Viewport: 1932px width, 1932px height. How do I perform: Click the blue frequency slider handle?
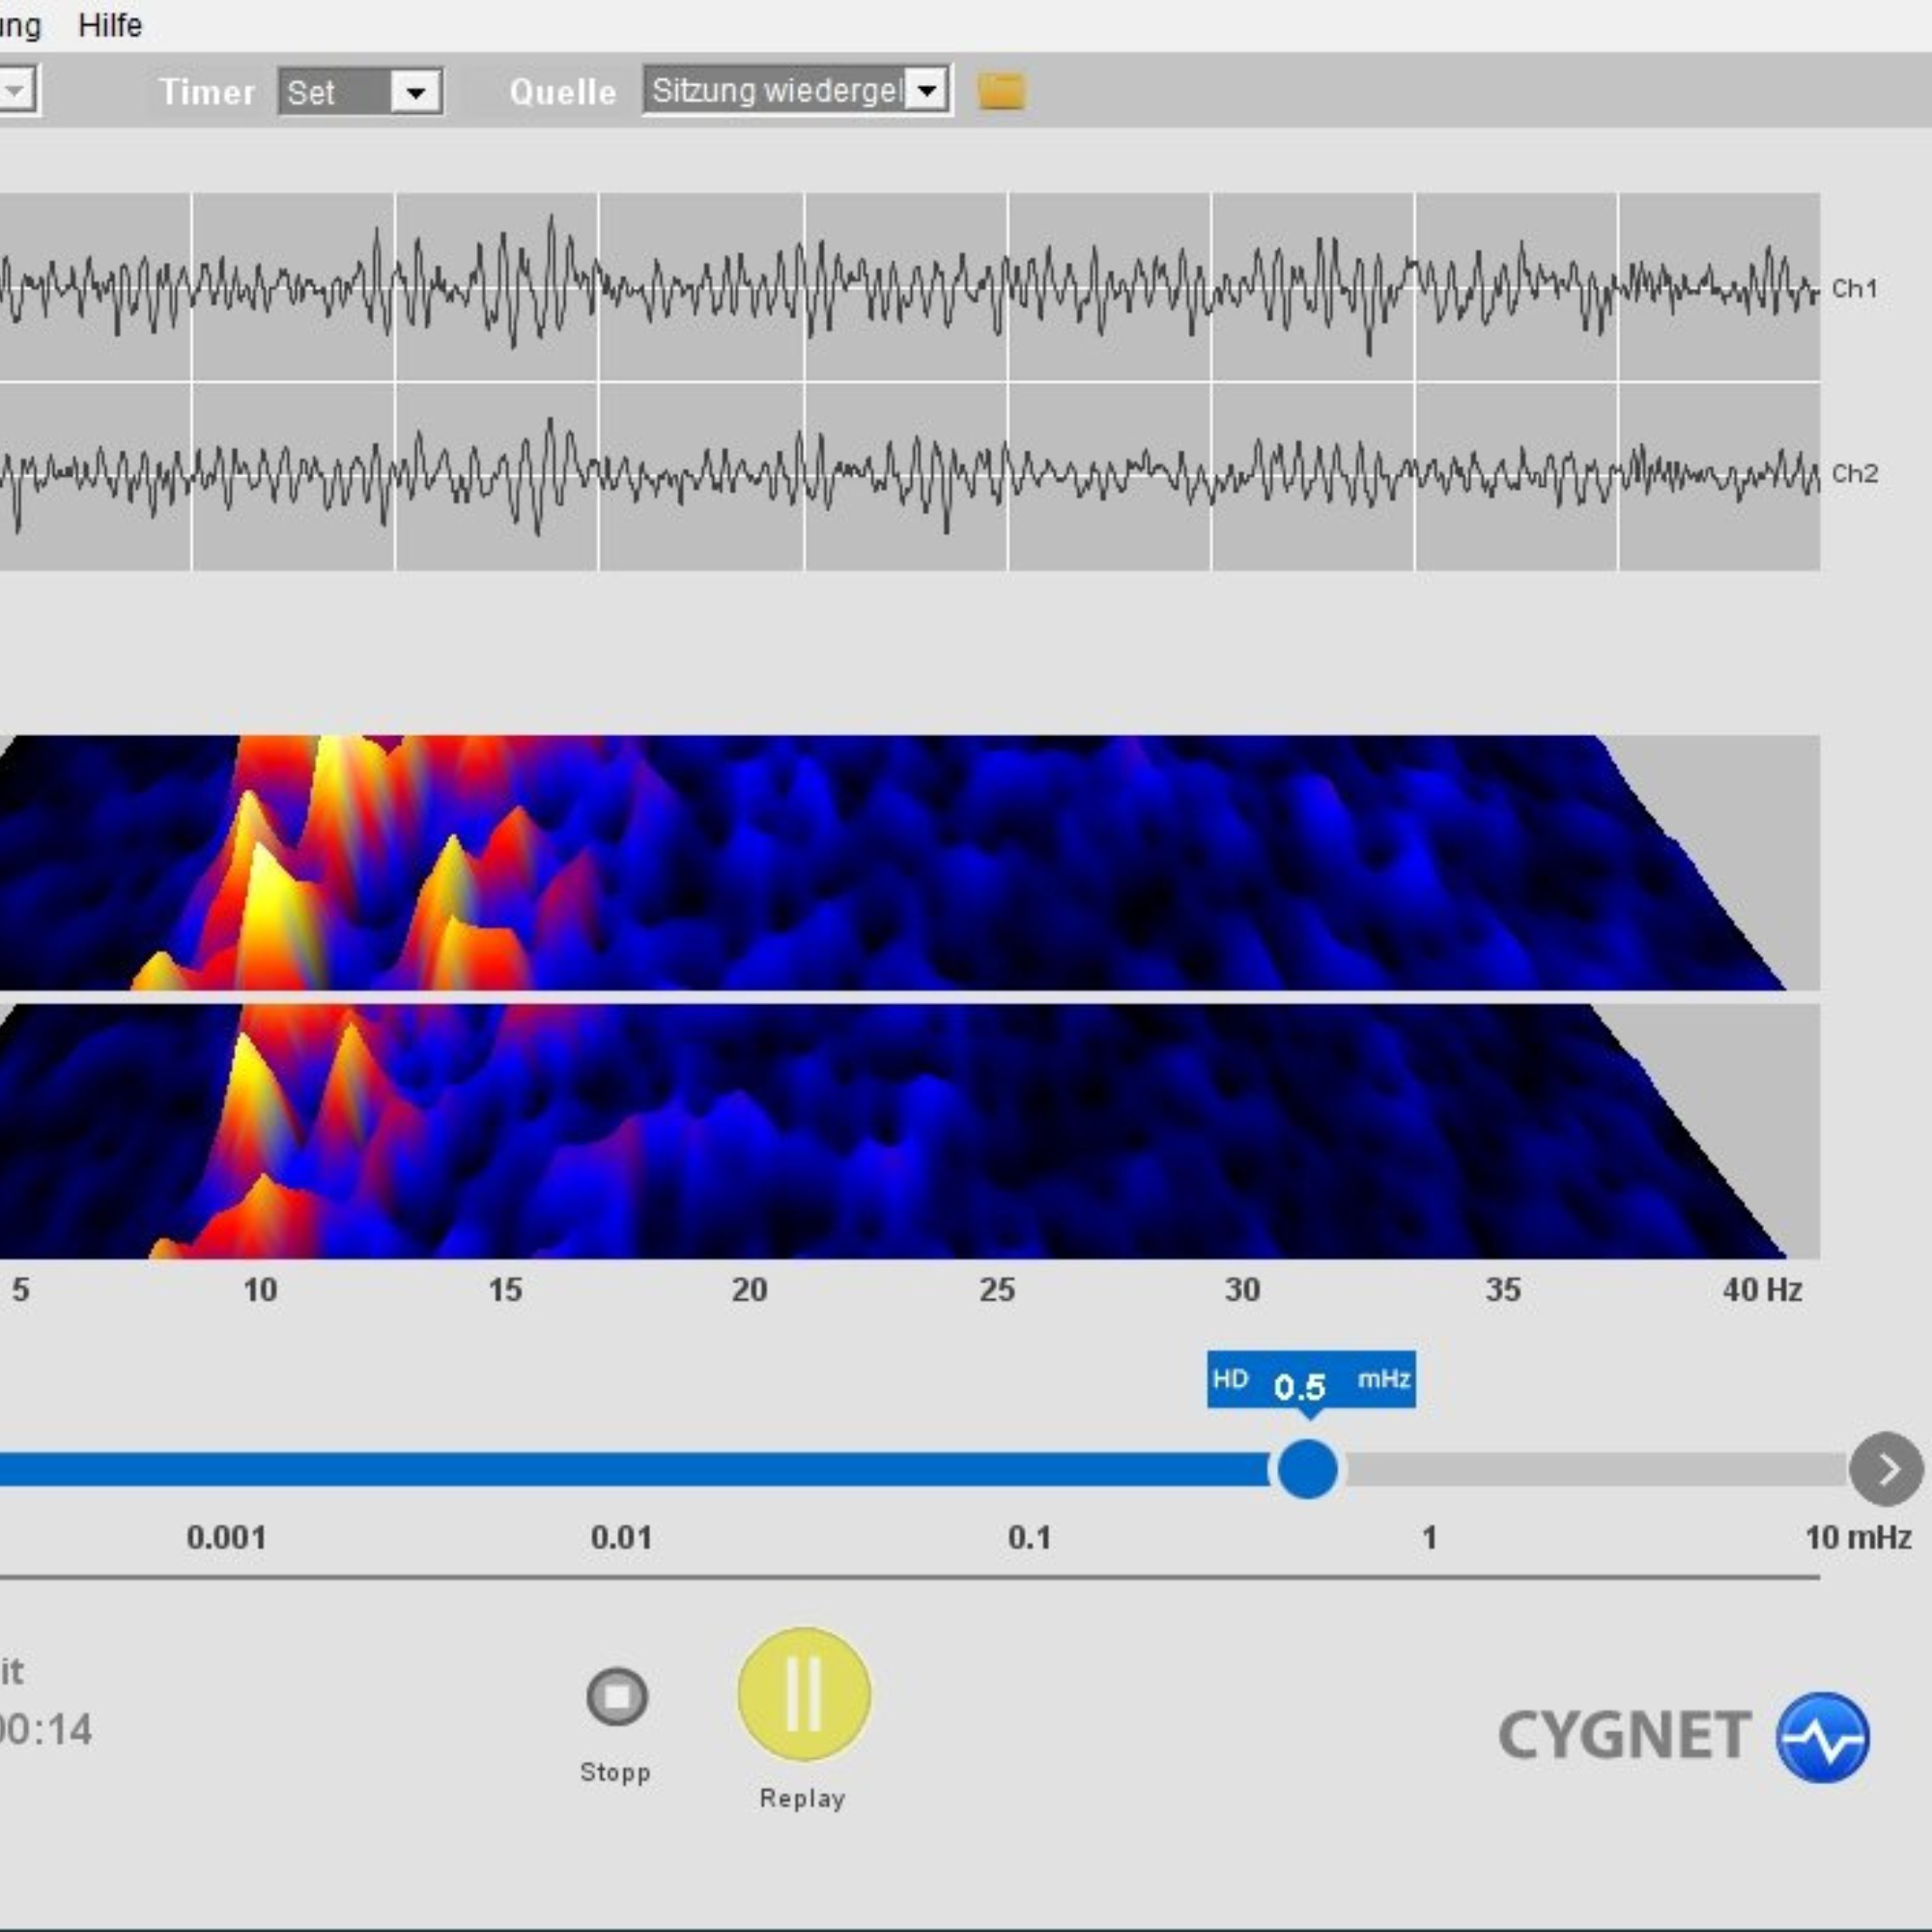pos(1307,1469)
